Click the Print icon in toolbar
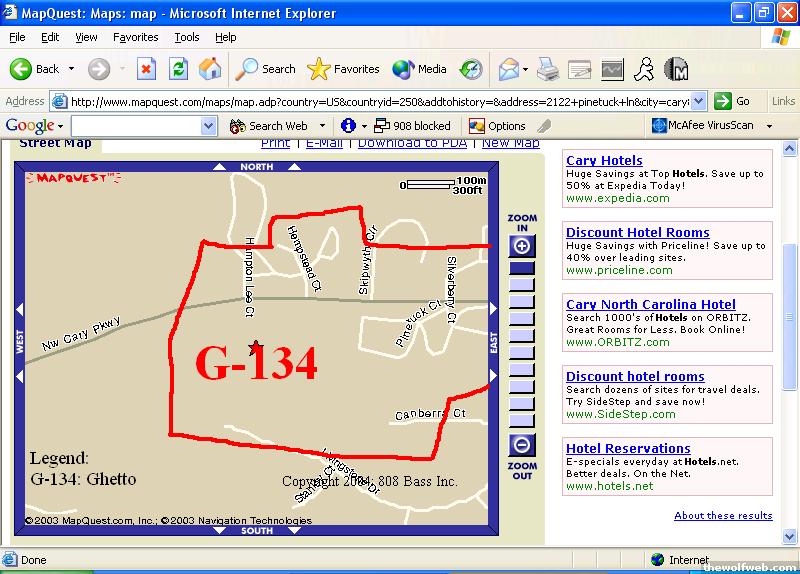Screen dimensions: 800x574 (547, 69)
